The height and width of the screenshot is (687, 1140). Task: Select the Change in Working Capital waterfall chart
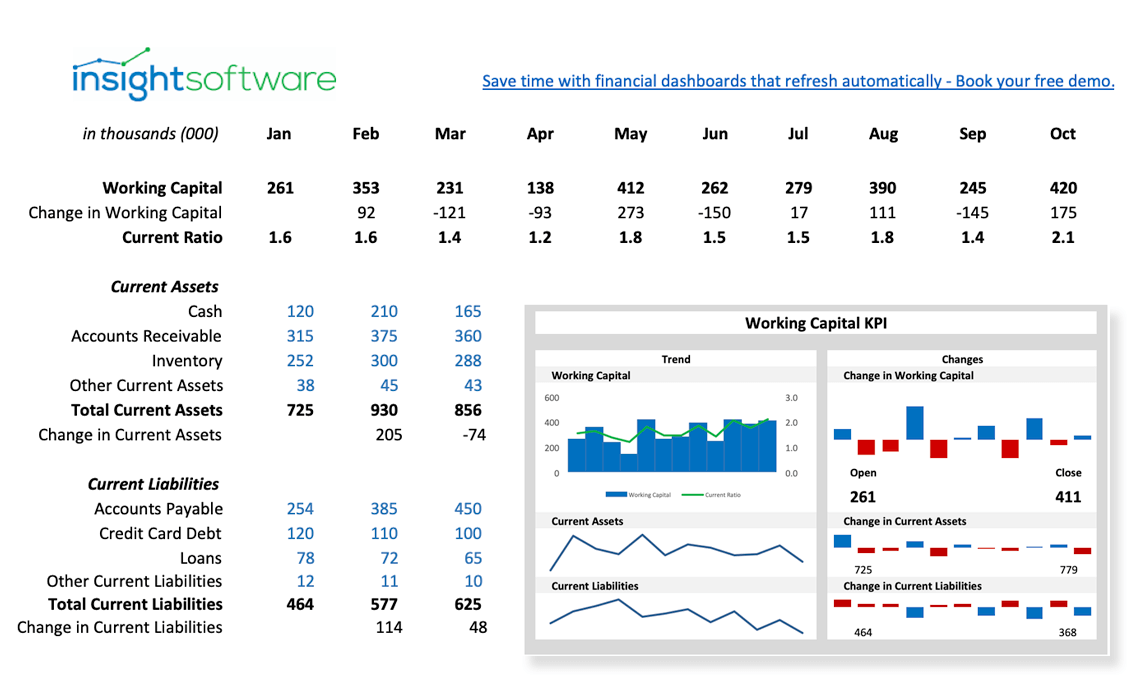pos(960,430)
